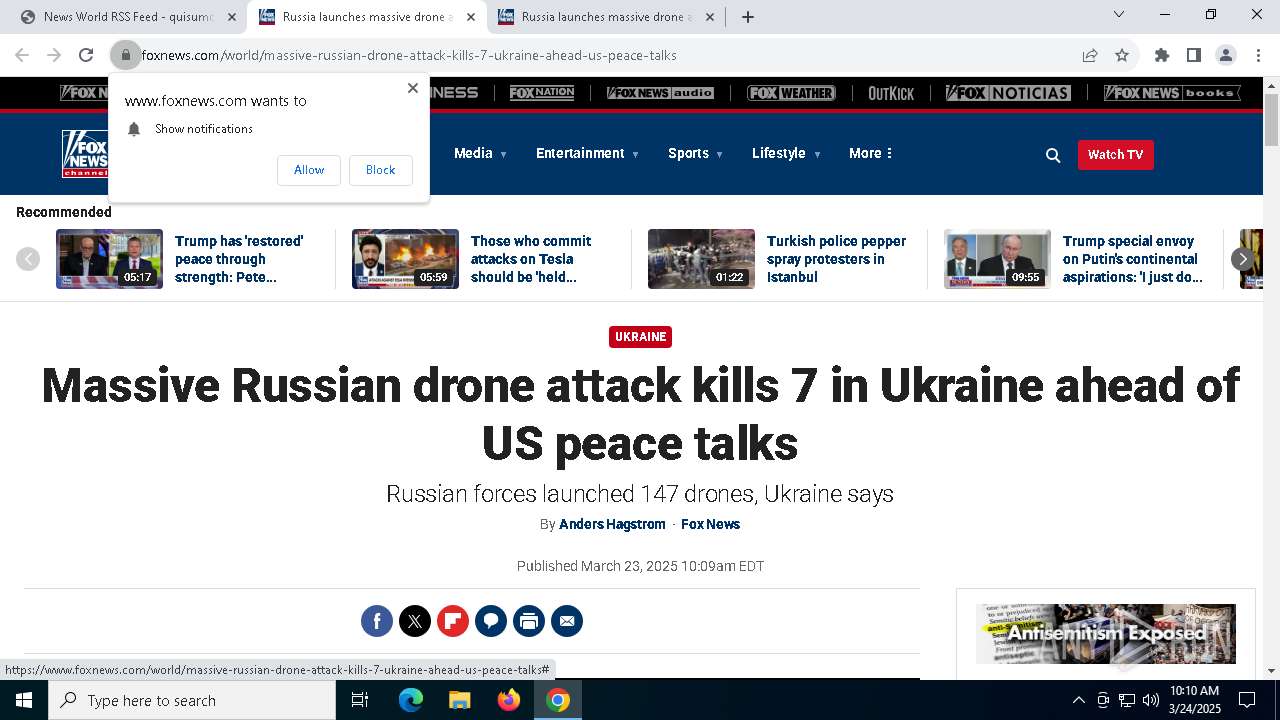Viewport: 1280px width, 720px height.
Task: Email the article
Action: pos(567,621)
